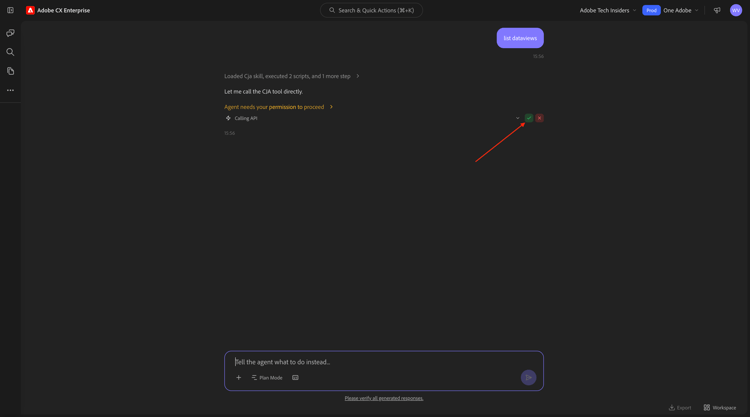This screenshot has width=750, height=417.
Task: Expand the Loaded Cja skill steps summary
Action: point(291,76)
